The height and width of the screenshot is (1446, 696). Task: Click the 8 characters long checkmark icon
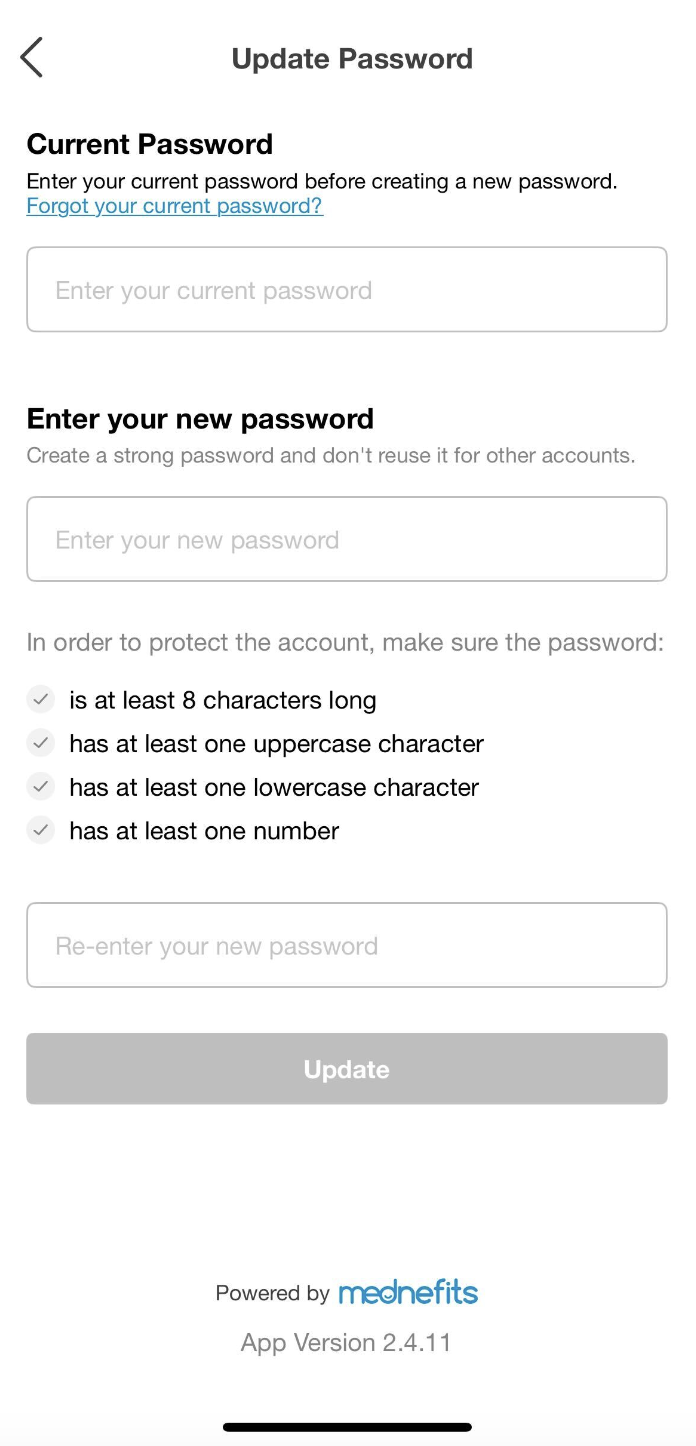point(40,699)
